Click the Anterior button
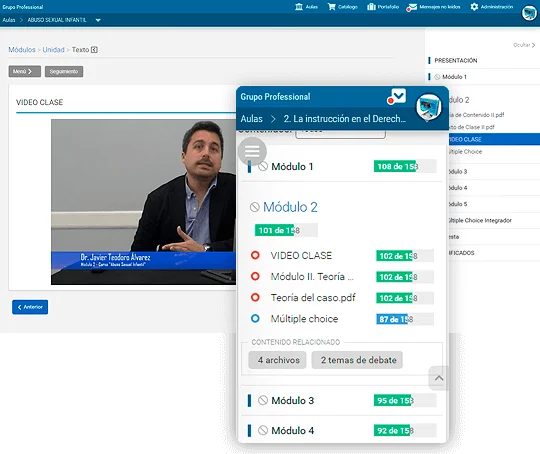Viewport: 540px width, 454px height. pos(30,307)
